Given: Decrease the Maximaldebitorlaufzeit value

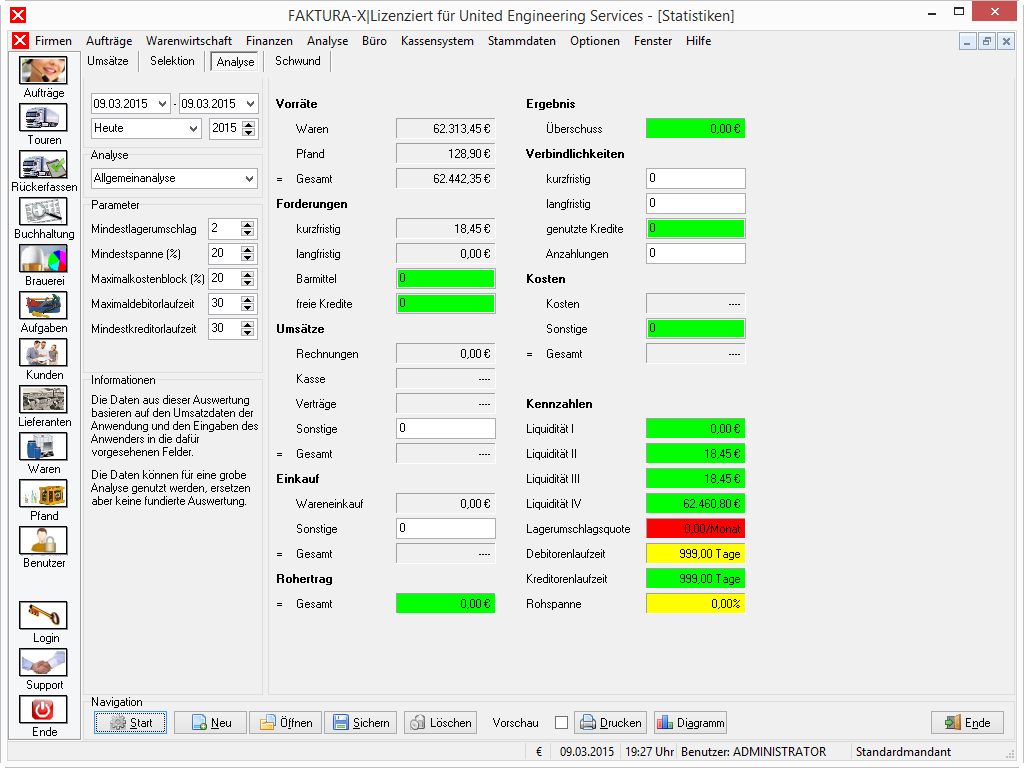Looking at the screenshot, I should (x=247, y=308).
